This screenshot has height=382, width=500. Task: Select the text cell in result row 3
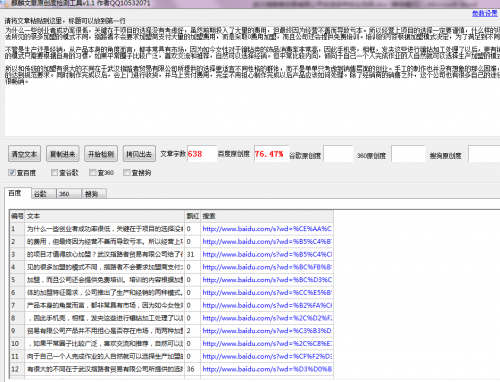(x=105, y=254)
